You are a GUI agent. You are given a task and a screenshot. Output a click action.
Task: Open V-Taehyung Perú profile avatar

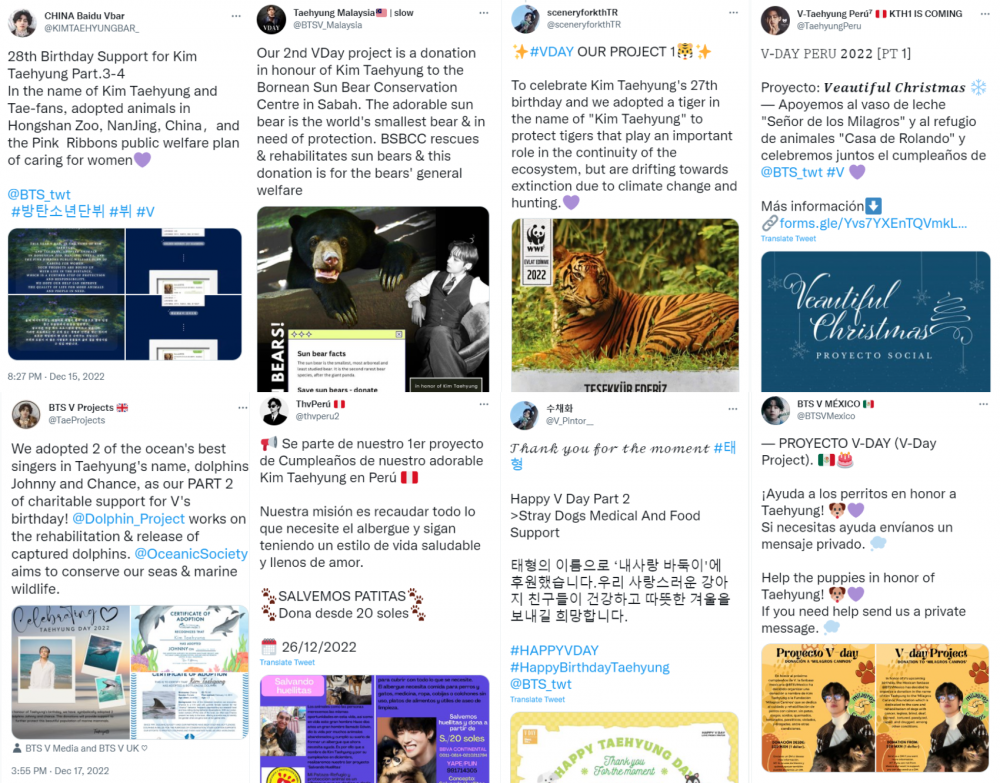click(775, 20)
